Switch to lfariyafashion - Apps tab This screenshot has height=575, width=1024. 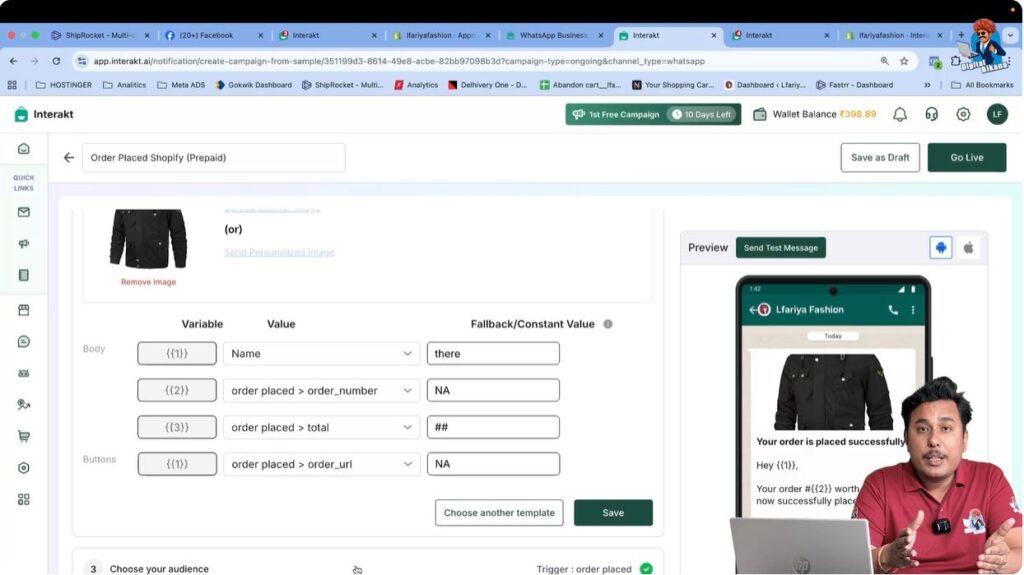click(441, 35)
